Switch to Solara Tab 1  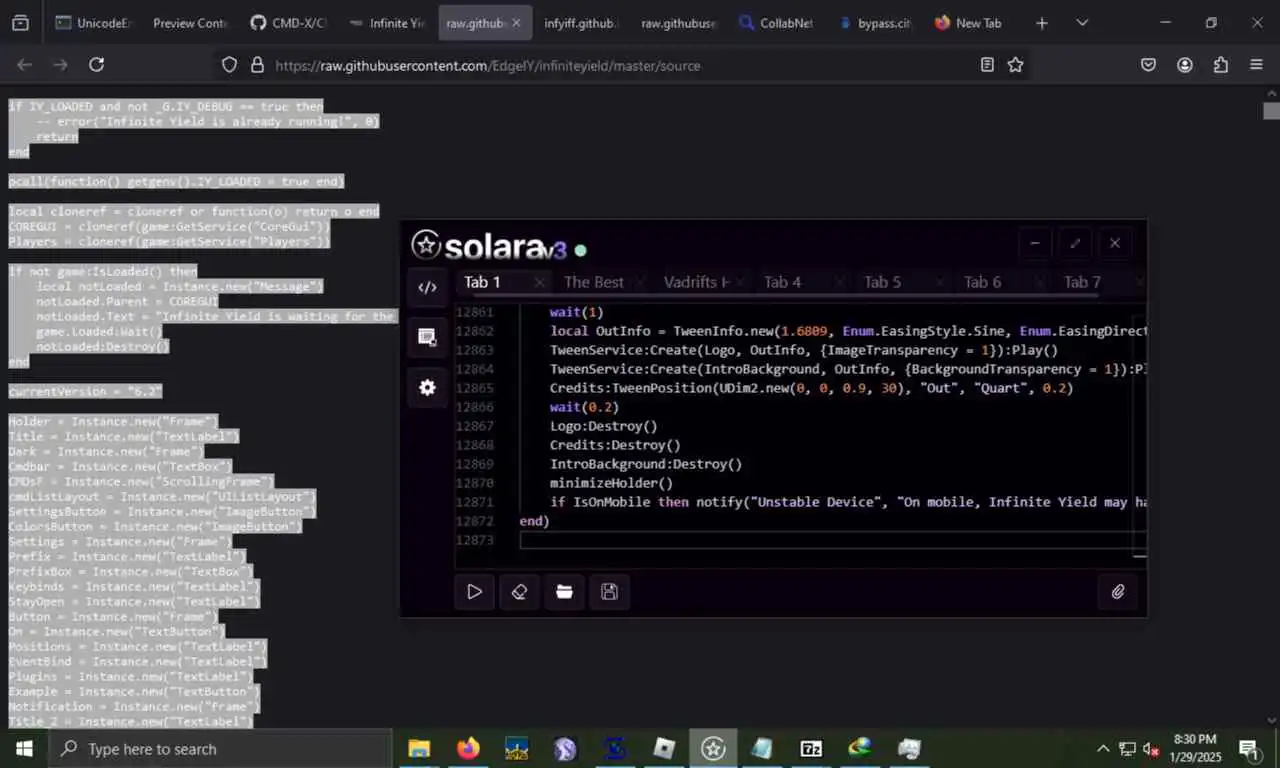pyautogui.click(x=482, y=282)
